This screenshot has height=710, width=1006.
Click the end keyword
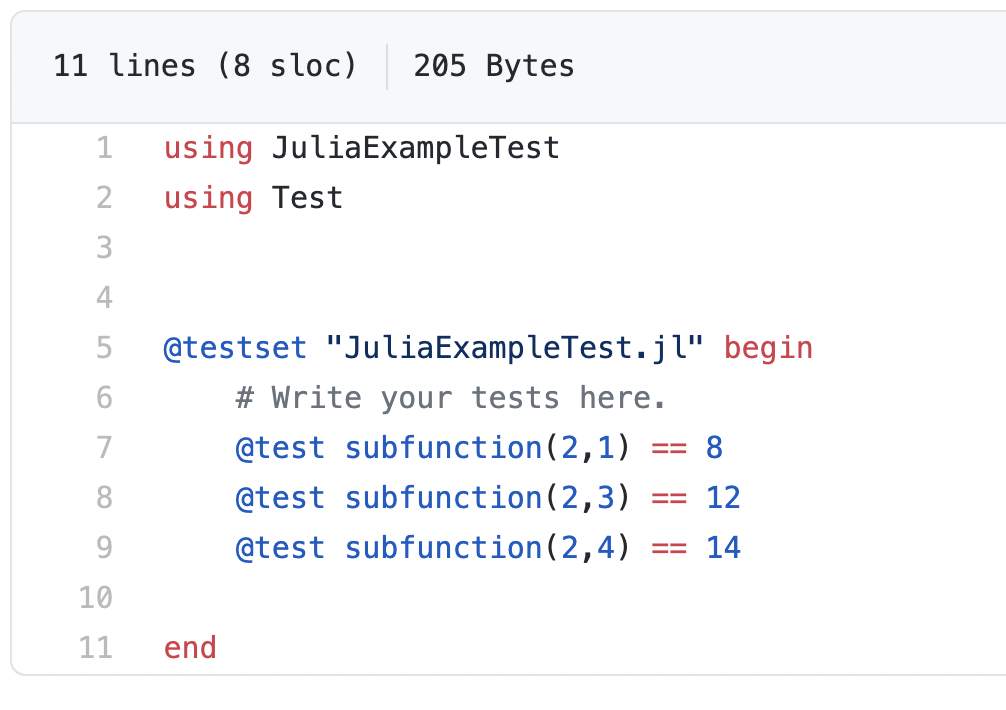(x=190, y=648)
